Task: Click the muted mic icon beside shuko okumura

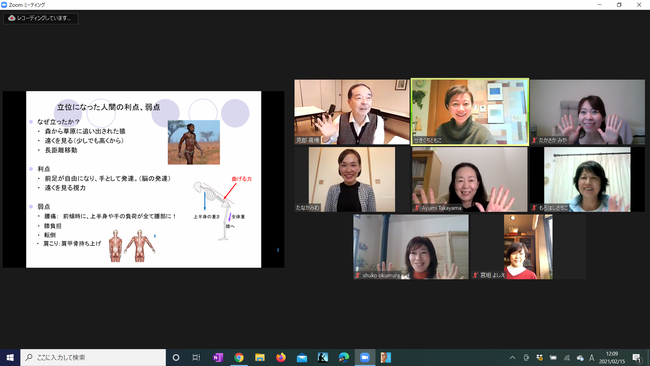Action: 358,275
